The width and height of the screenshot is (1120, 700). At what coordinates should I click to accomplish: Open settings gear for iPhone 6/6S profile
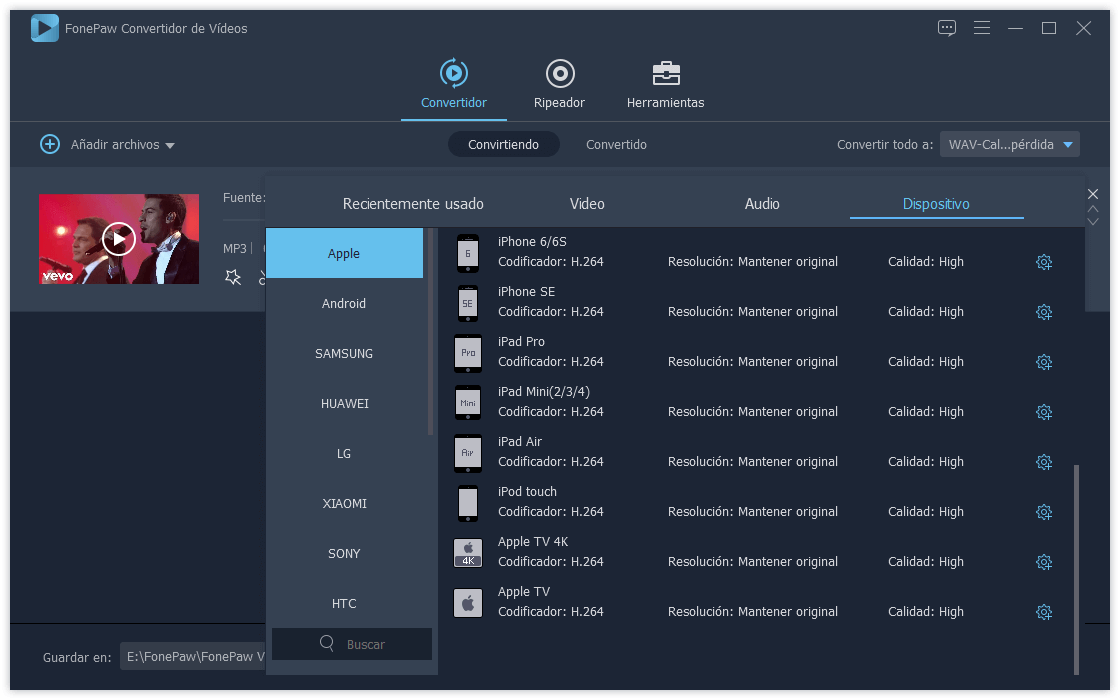(1044, 262)
